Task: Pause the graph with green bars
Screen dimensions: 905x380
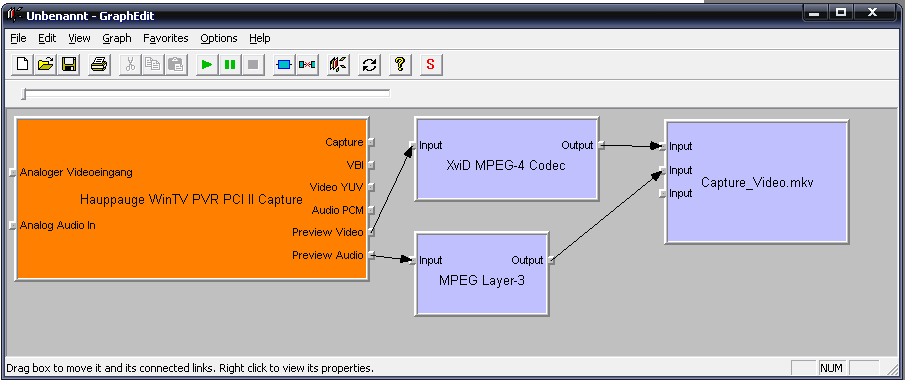Action: click(230, 64)
